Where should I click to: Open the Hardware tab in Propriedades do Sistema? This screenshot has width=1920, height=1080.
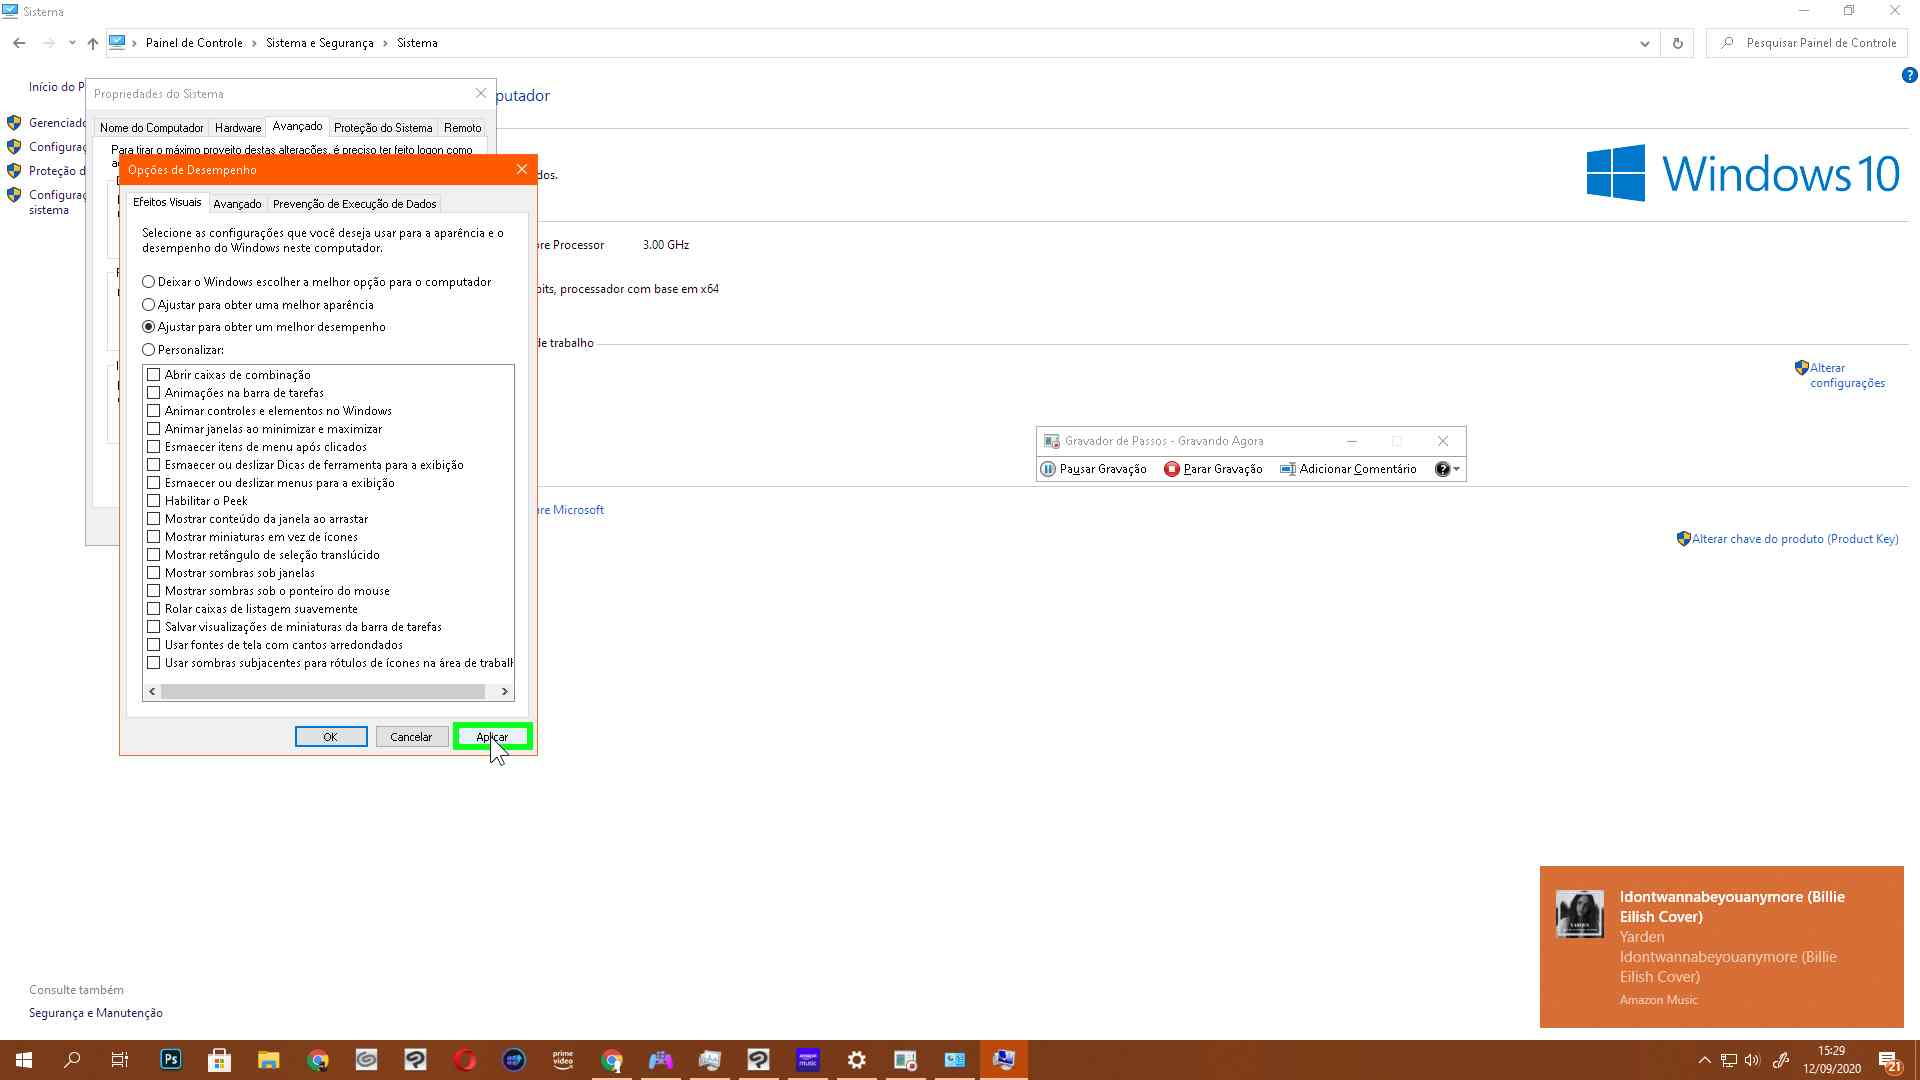point(237,128)
